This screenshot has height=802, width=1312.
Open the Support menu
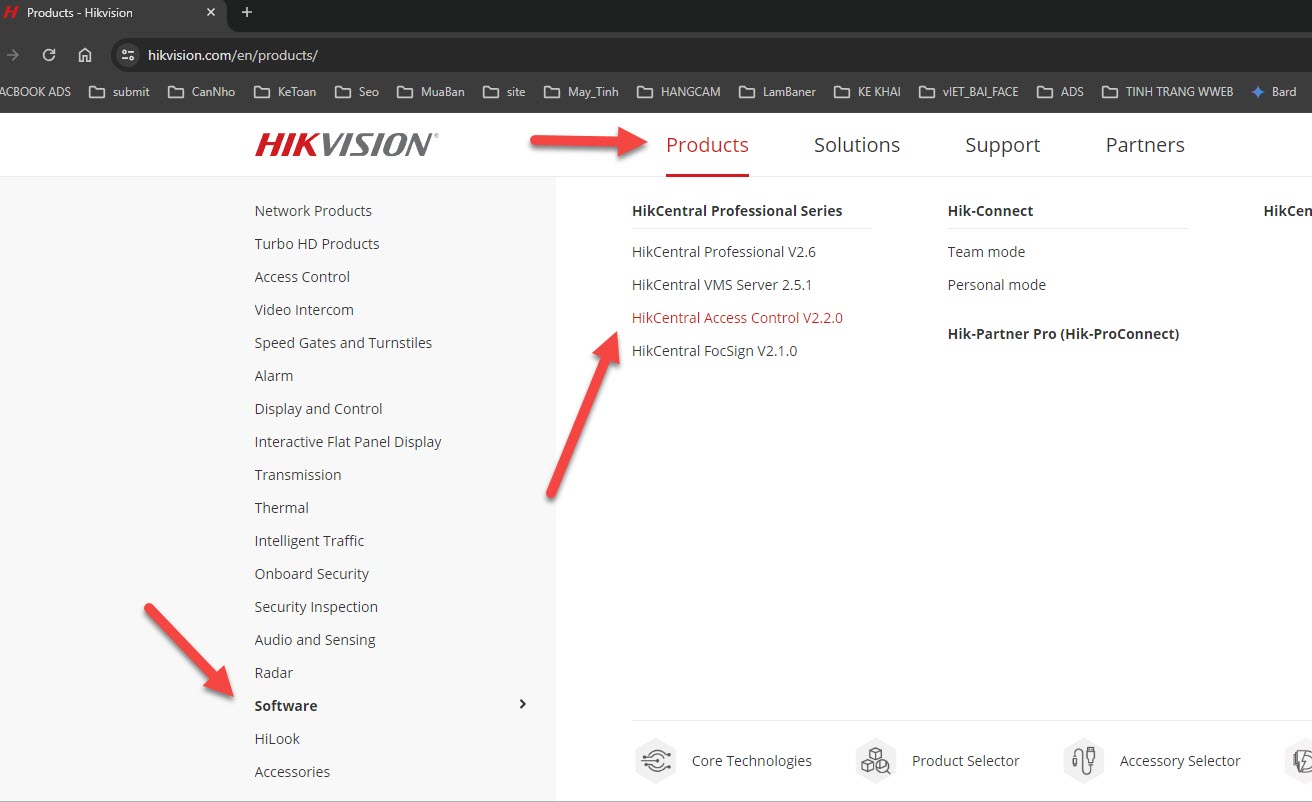point(1002,145)
